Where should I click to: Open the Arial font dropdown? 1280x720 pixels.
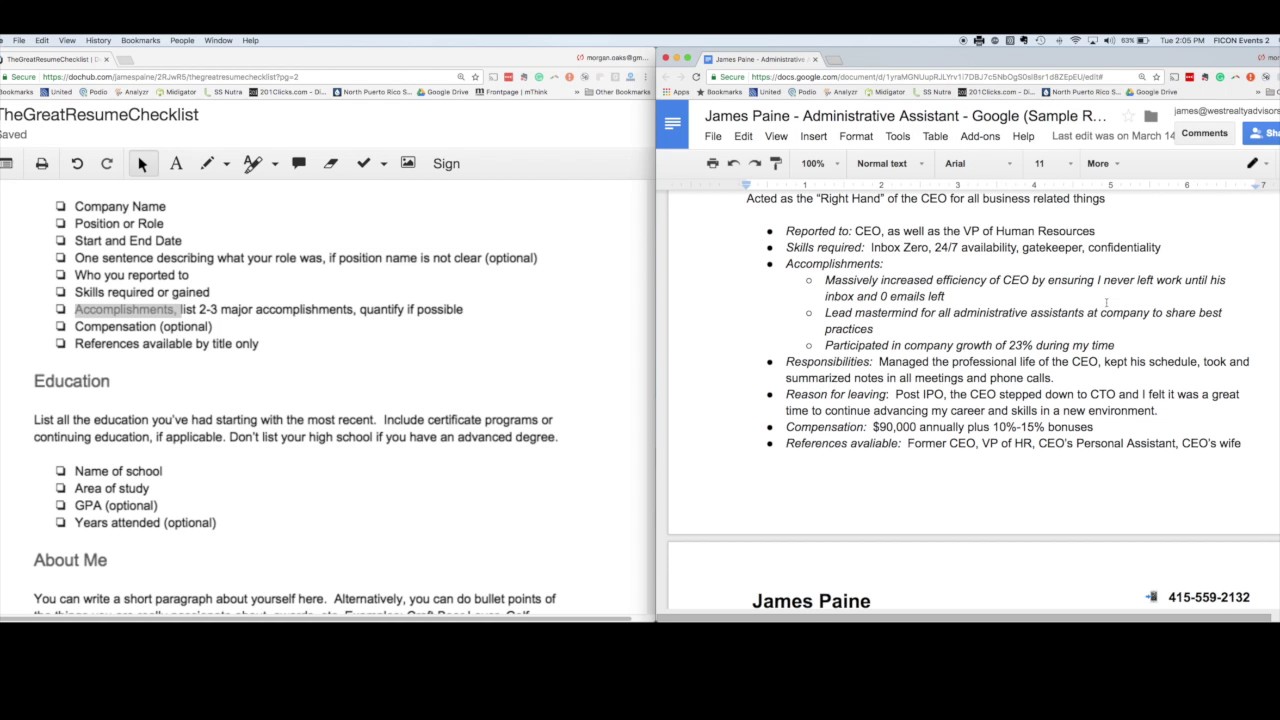979,164
